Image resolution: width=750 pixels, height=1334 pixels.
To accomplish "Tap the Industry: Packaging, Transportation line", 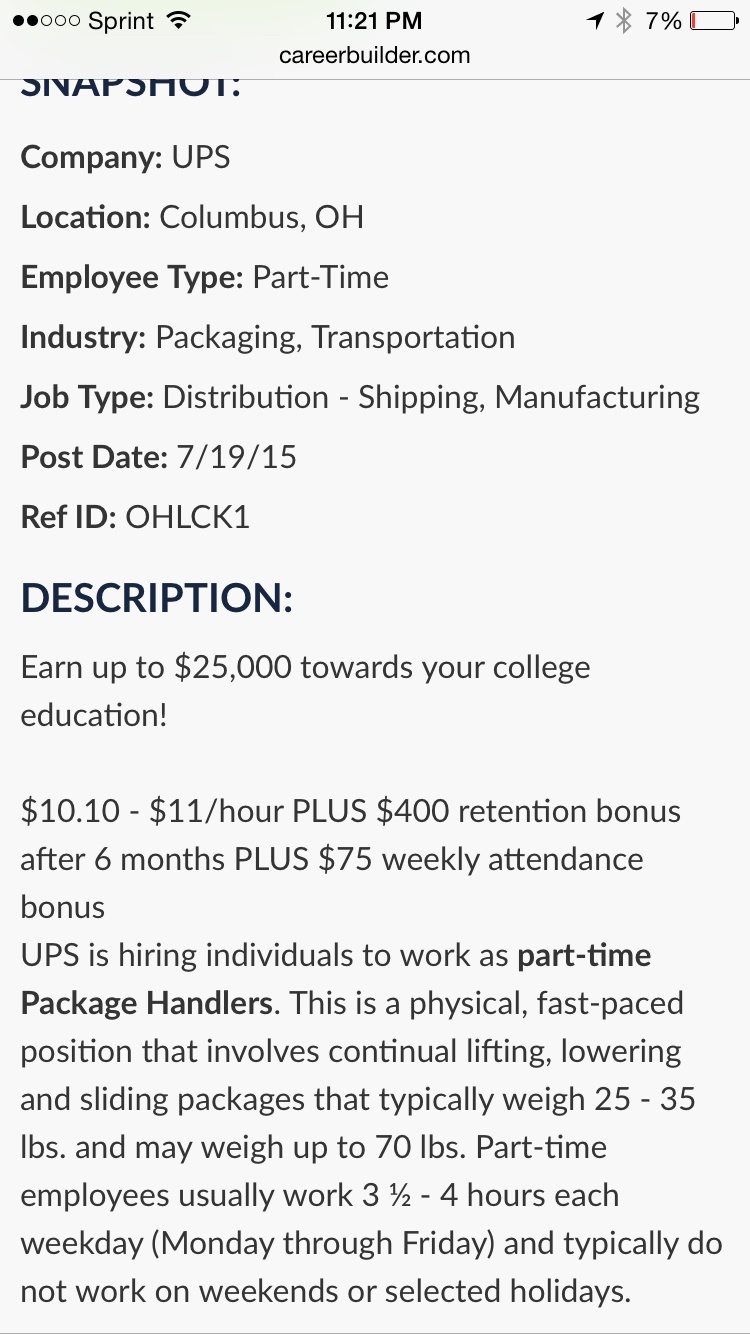I will (x=268, y=337).
